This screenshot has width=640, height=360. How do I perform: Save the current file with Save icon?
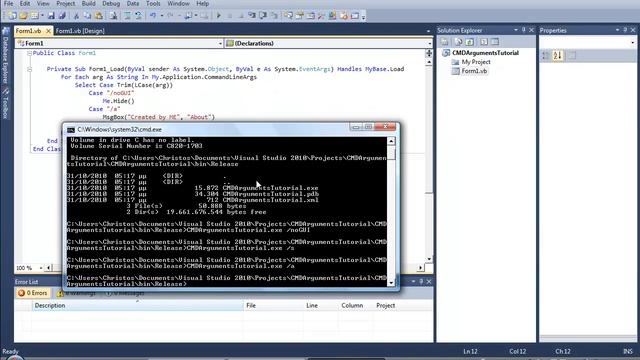click(51, 16)
